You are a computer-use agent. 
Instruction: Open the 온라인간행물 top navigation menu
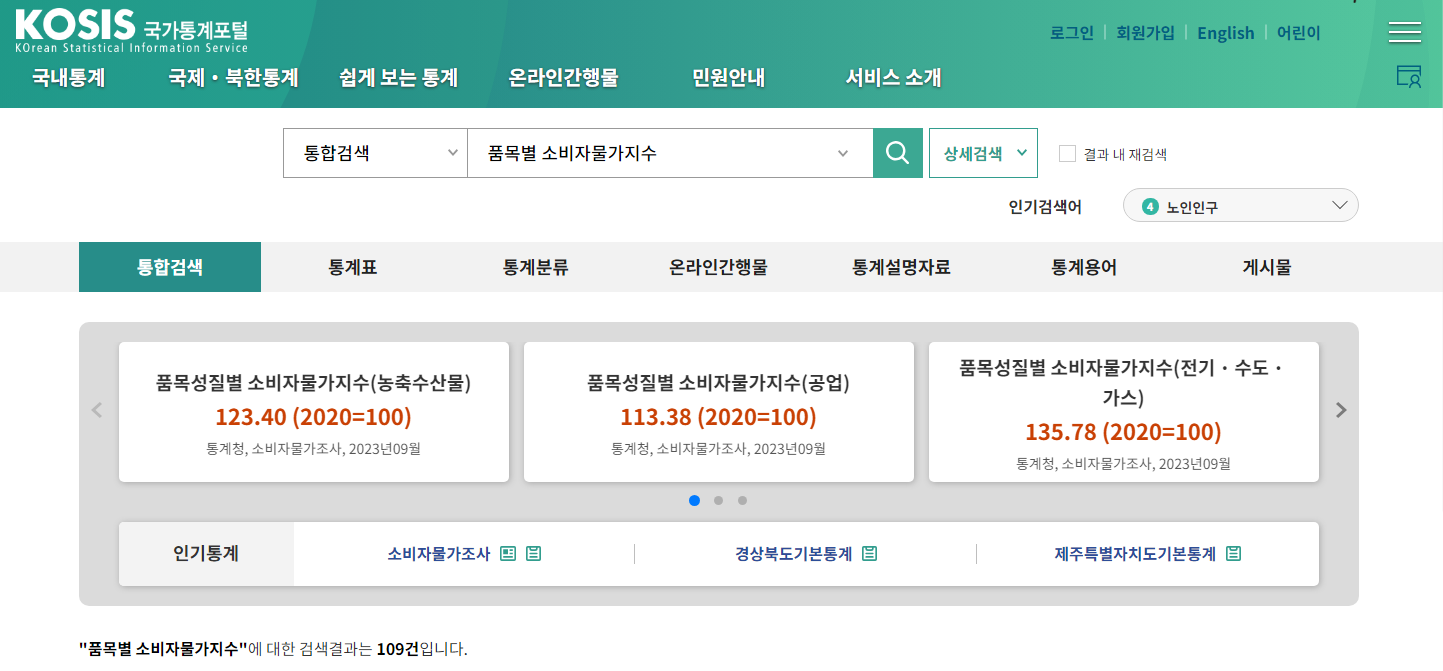tap(564, 78)
